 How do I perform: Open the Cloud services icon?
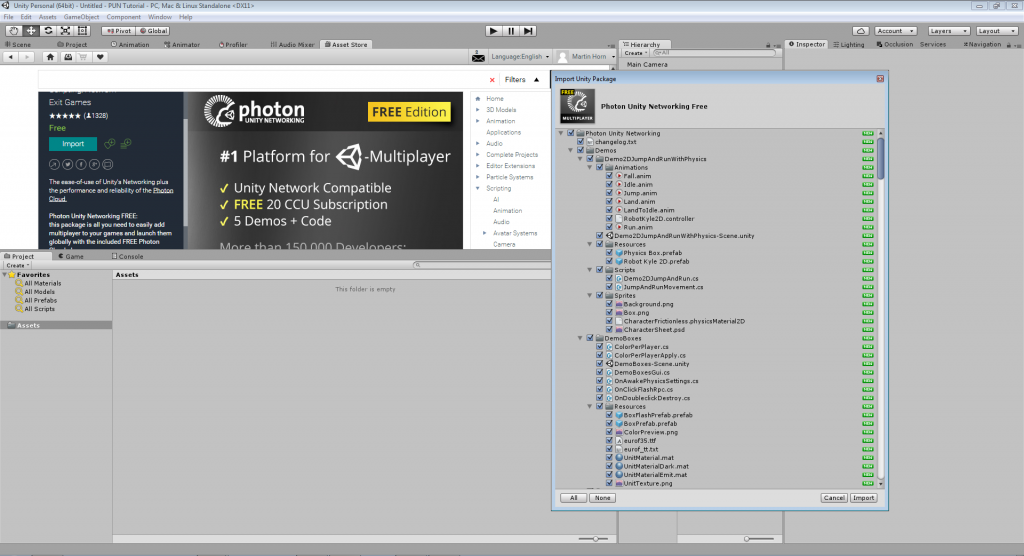[x=861, y=31]
